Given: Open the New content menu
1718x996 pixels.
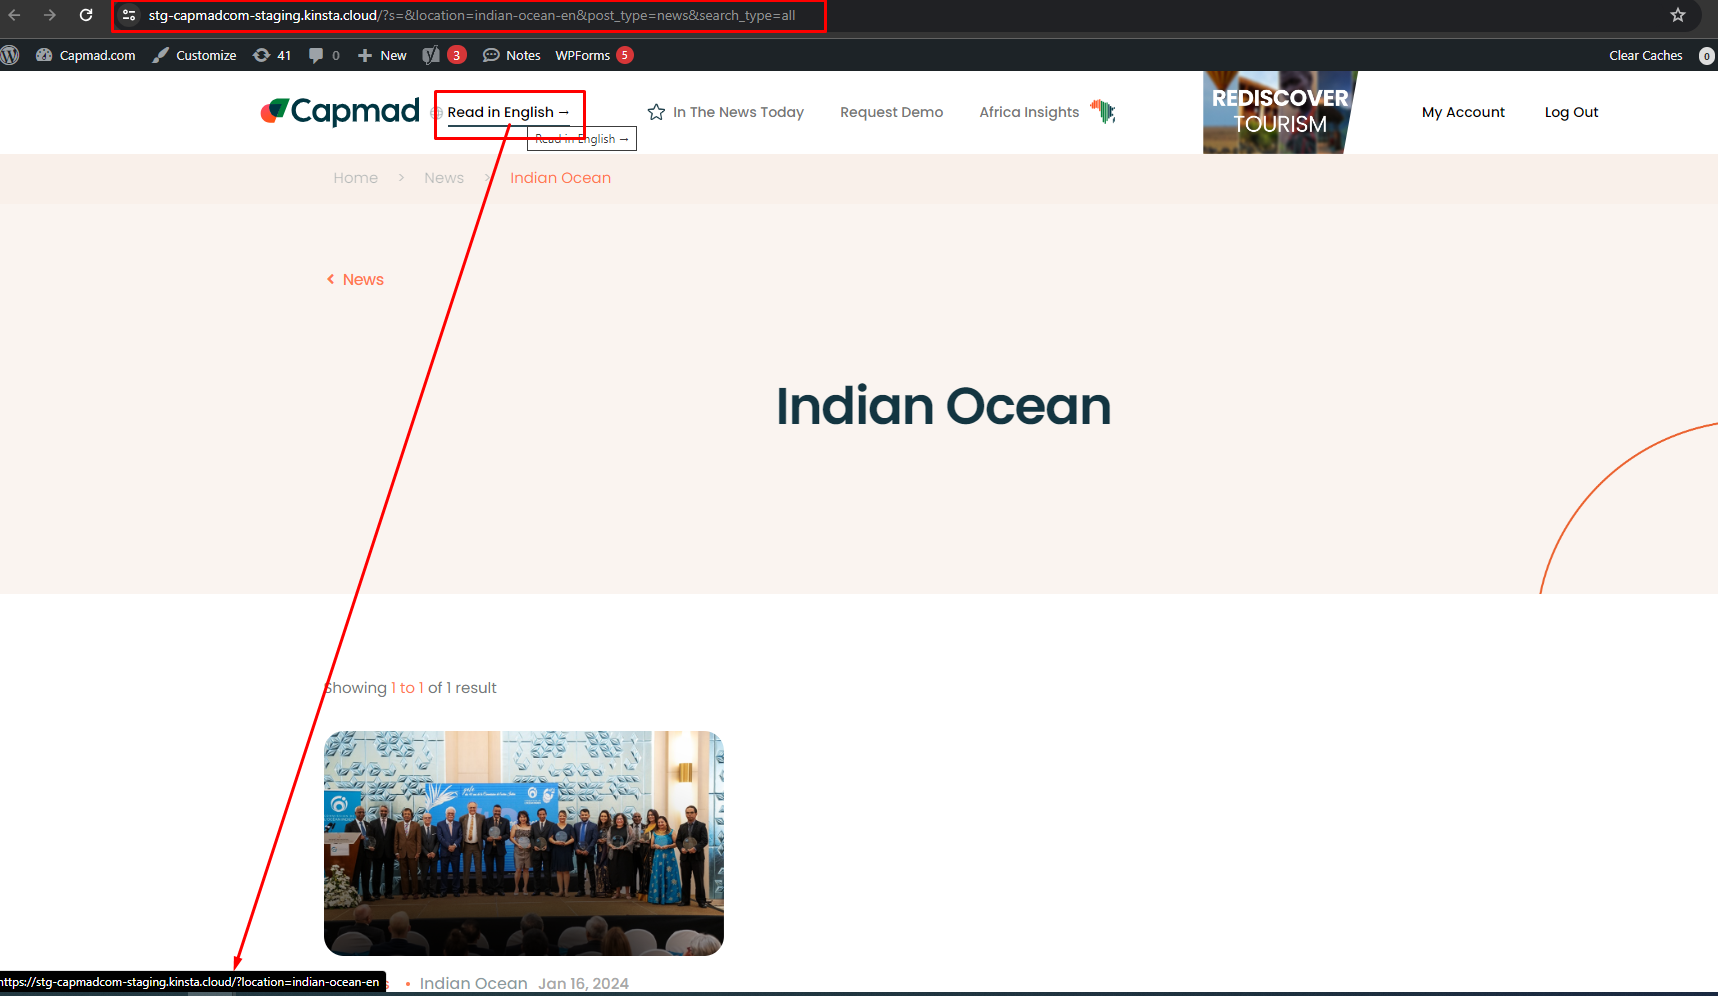Looking at the screenshot, I should pos(382,55).
